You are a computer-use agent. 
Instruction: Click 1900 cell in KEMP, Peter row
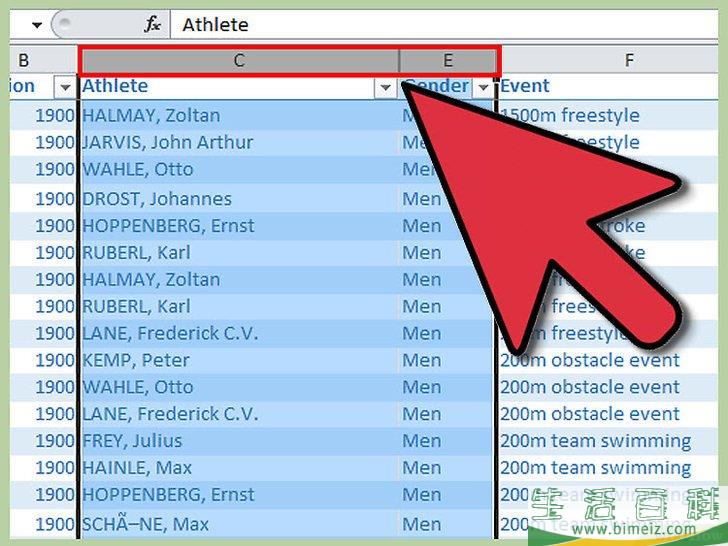click(43, 360)
